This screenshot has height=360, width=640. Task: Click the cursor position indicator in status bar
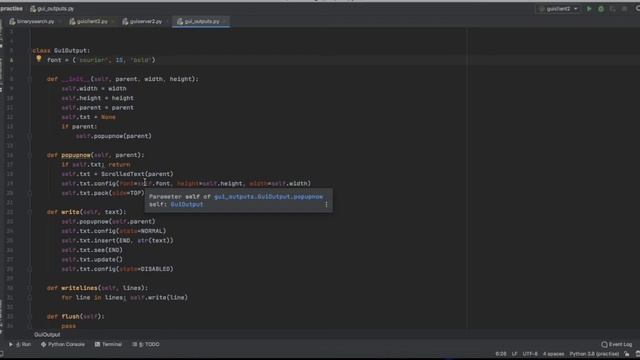click(500, 354)
